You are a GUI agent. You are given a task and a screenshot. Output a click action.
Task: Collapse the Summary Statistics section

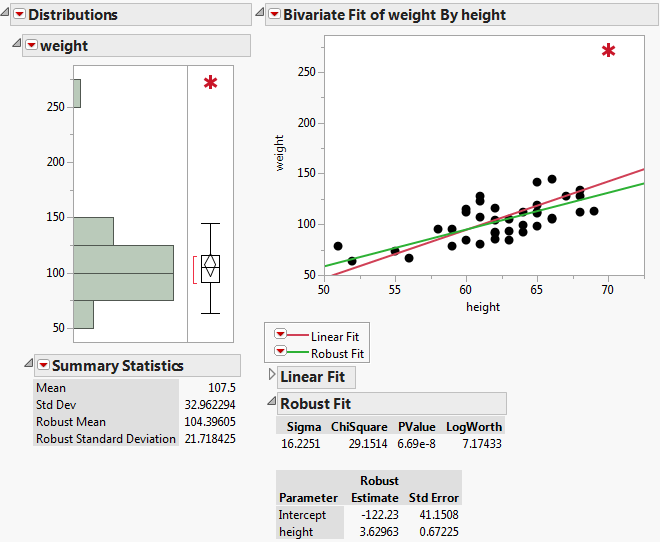click(x=28, y=365)
